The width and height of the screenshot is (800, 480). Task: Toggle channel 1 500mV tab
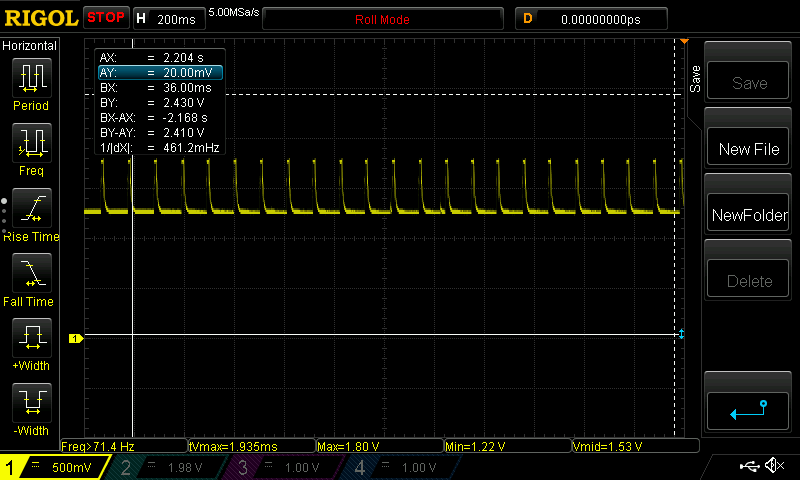tap(54, 467)
